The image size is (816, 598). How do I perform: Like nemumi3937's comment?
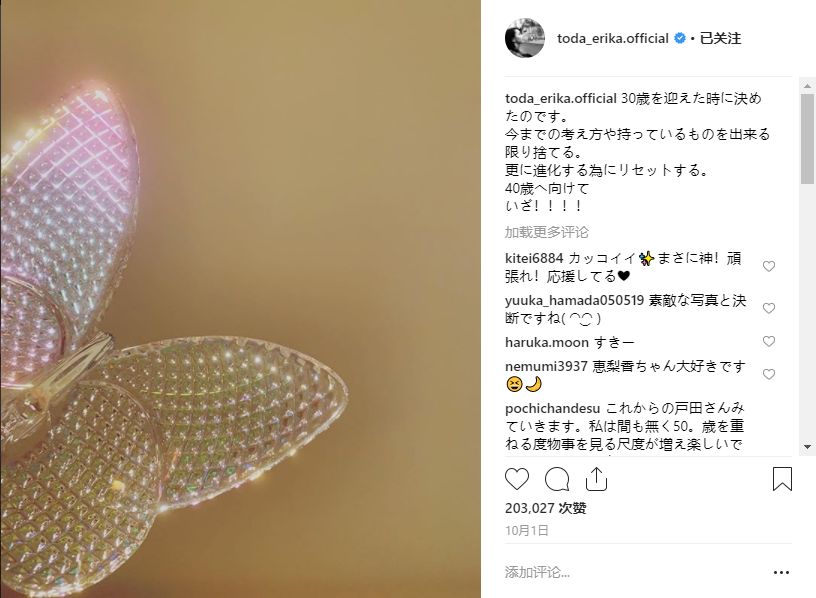(x=769, y=374)
